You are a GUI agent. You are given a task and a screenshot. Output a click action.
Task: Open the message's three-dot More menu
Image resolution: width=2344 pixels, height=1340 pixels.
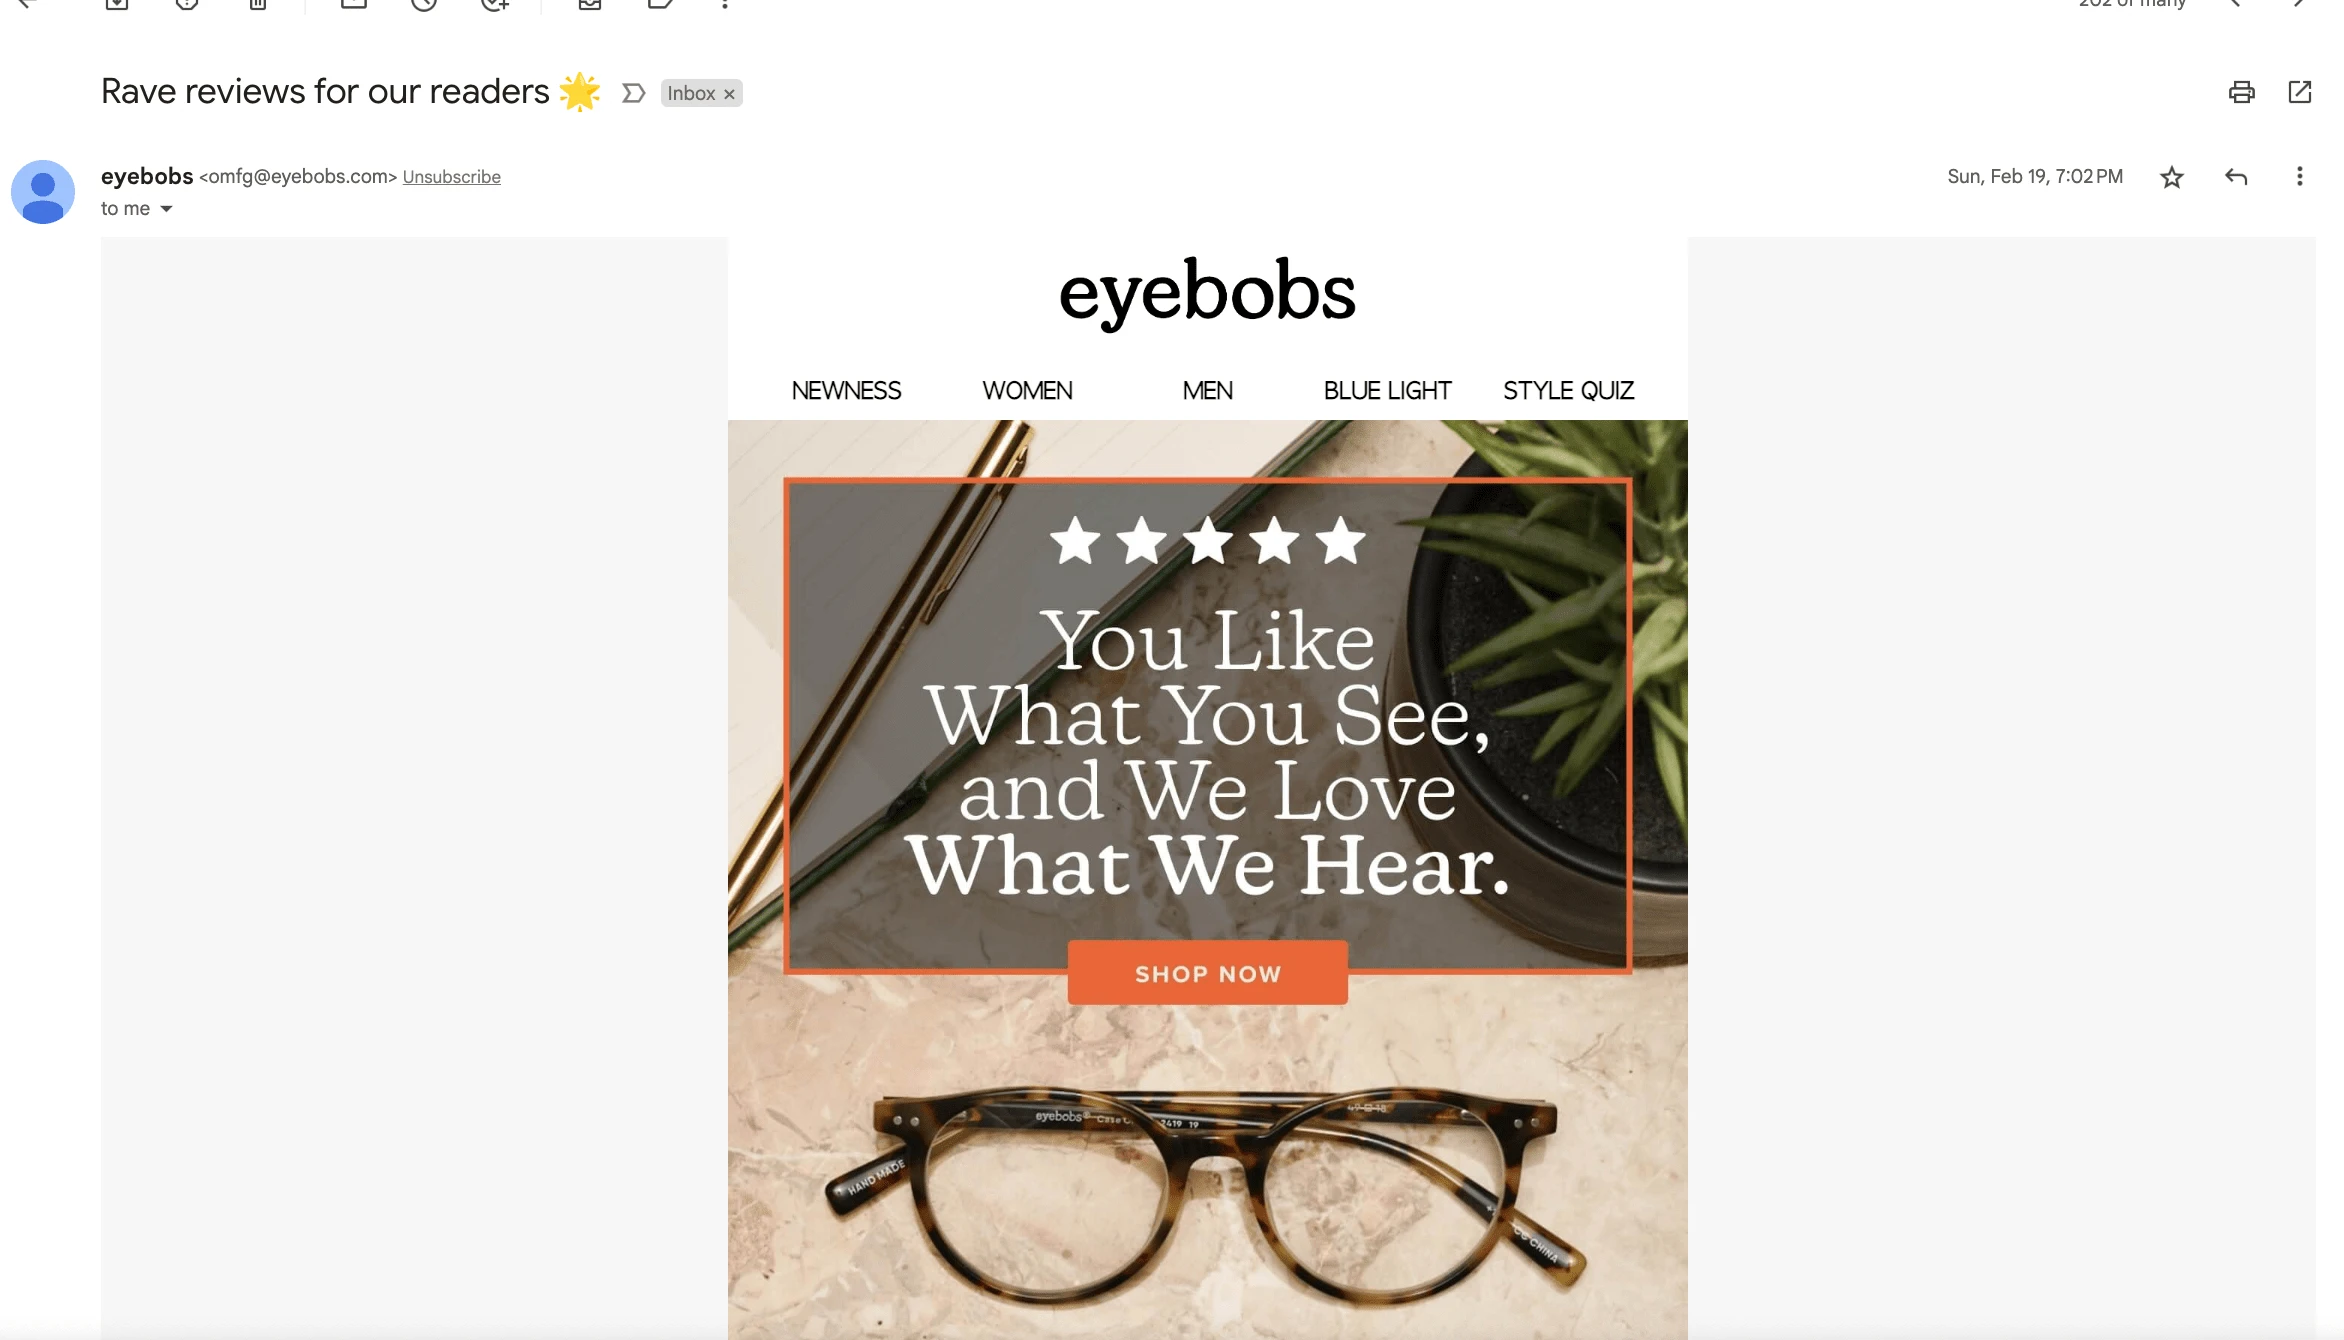(2299, 177)
